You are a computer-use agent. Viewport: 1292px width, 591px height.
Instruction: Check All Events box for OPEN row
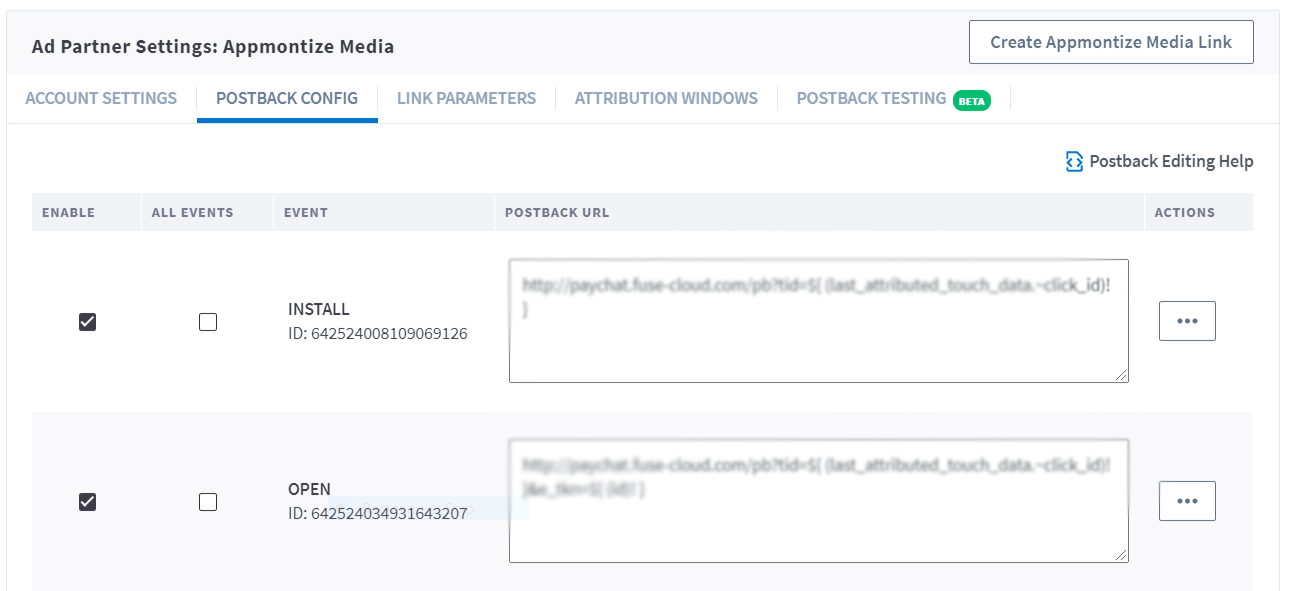(208, 502)
